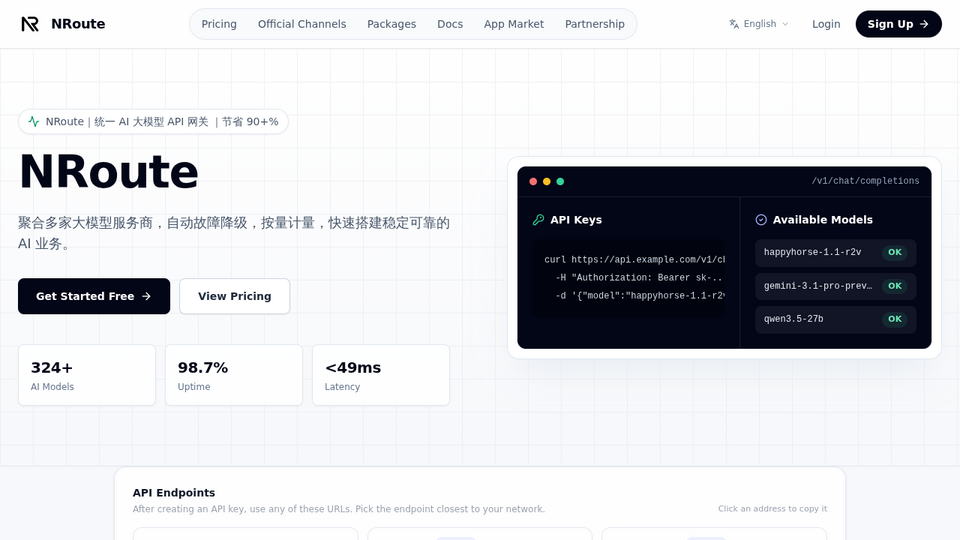Click the -d model JSON line in code

(x=640, y=296)
